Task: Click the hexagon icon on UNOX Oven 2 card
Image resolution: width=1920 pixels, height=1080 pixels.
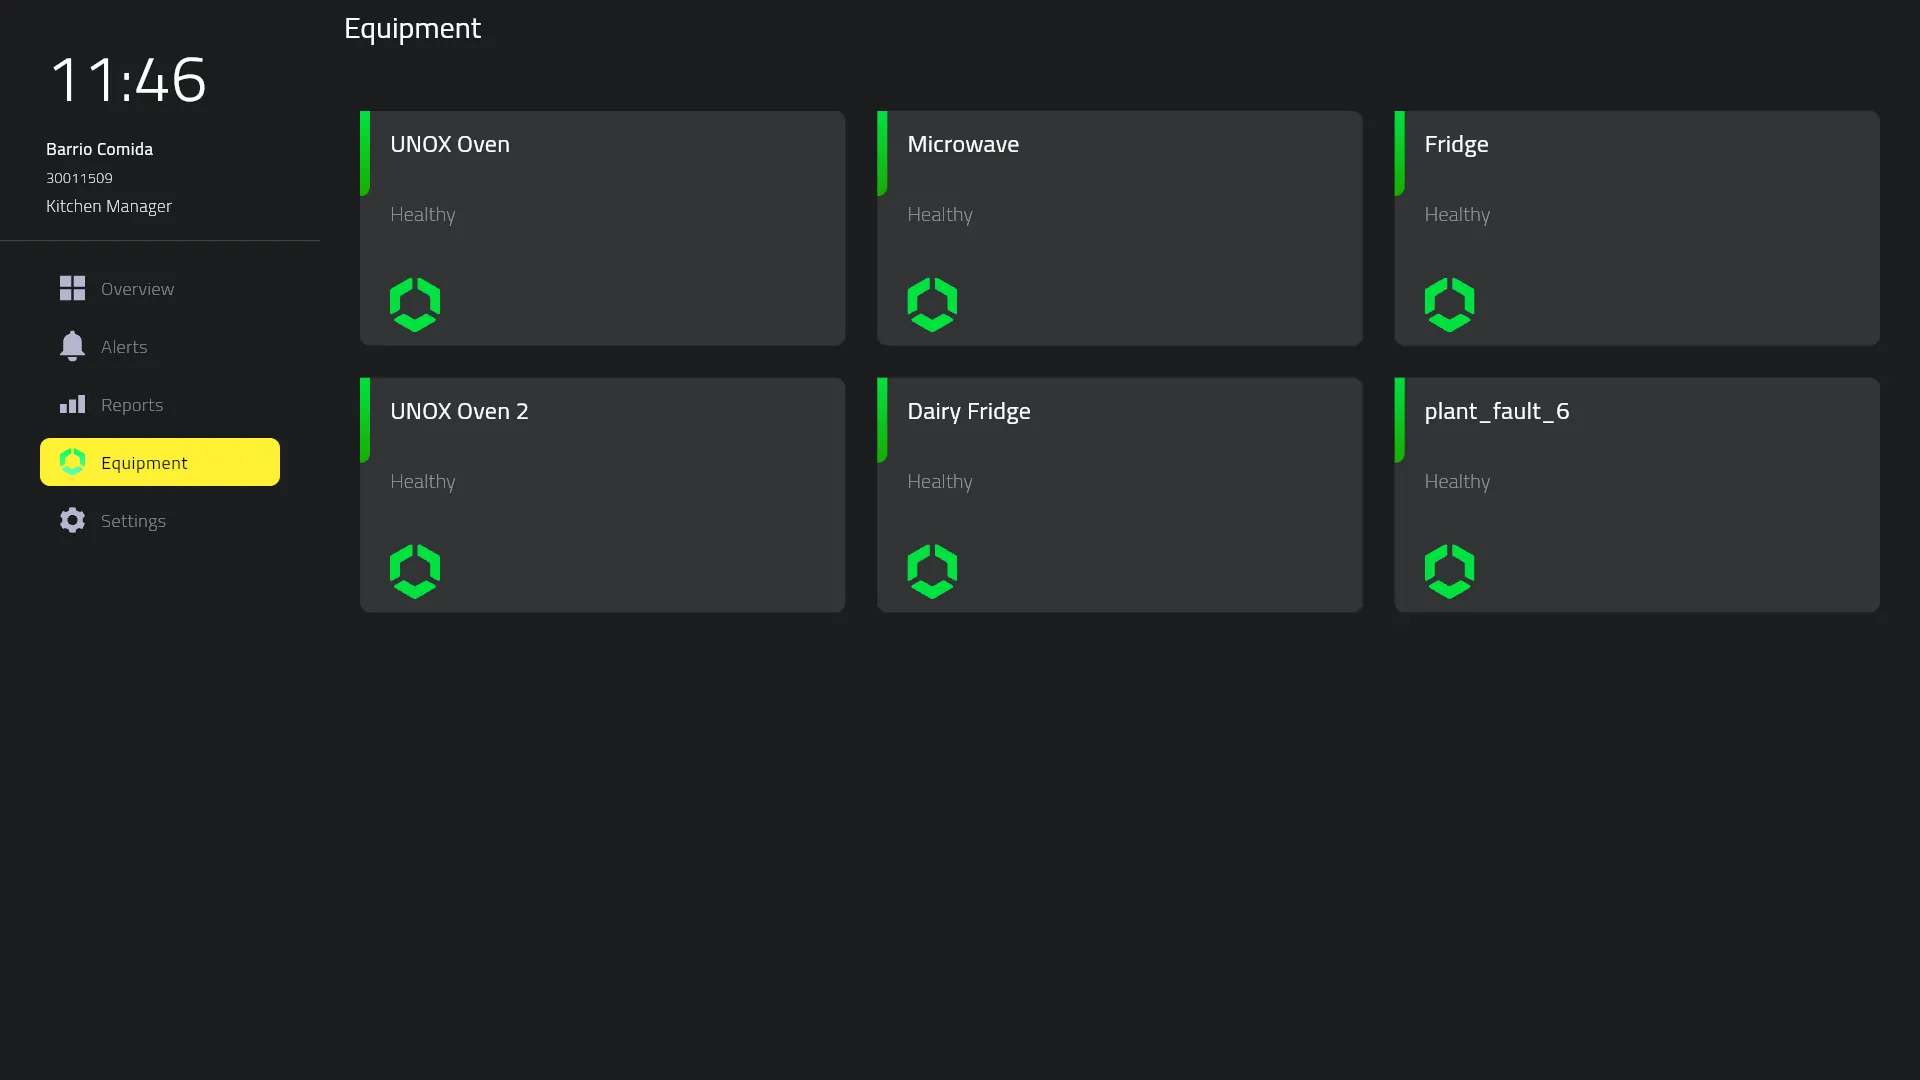Action: coord(414,571)
